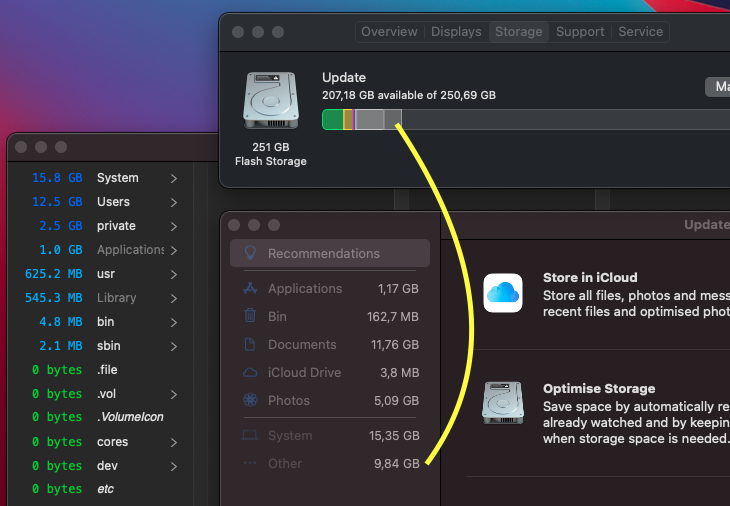Screen dimensions: 730x506
Task: Select Documents 11,76 GB sidebar entry
Action: [330, 344]
